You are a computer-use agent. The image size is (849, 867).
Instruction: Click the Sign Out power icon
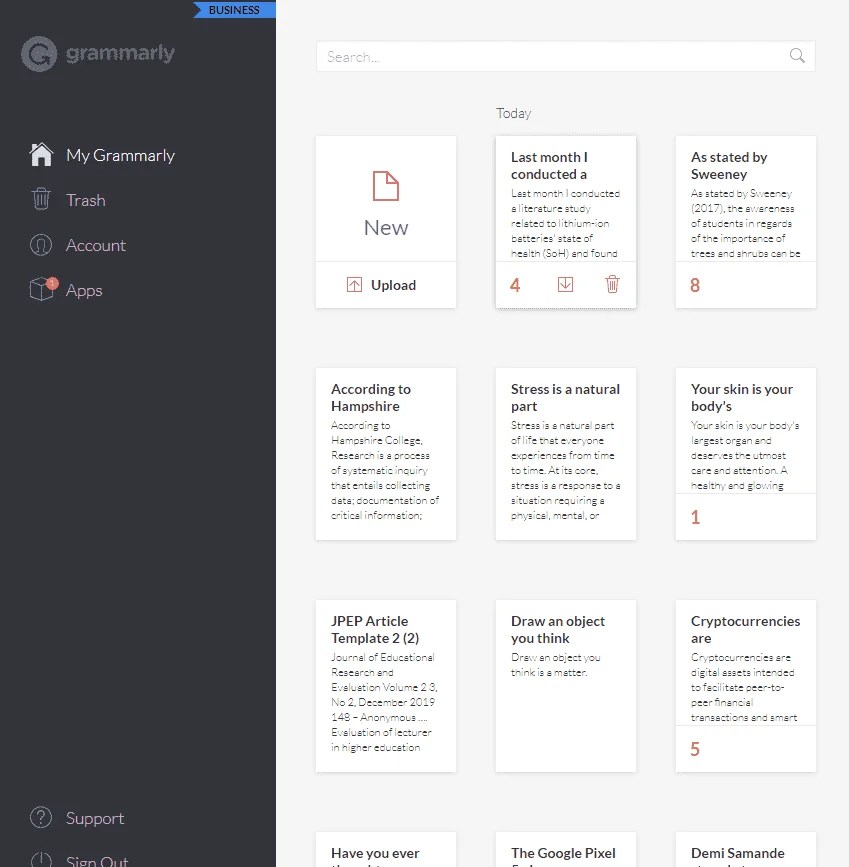pyautogui.click(x=41, y=860)
